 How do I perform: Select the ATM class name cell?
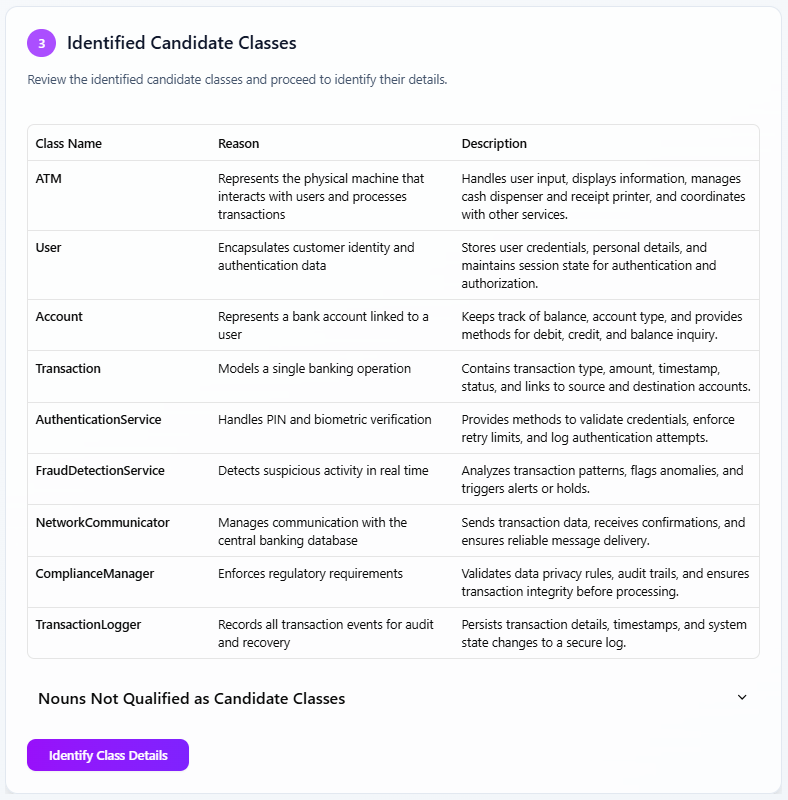tap(49, 178)
